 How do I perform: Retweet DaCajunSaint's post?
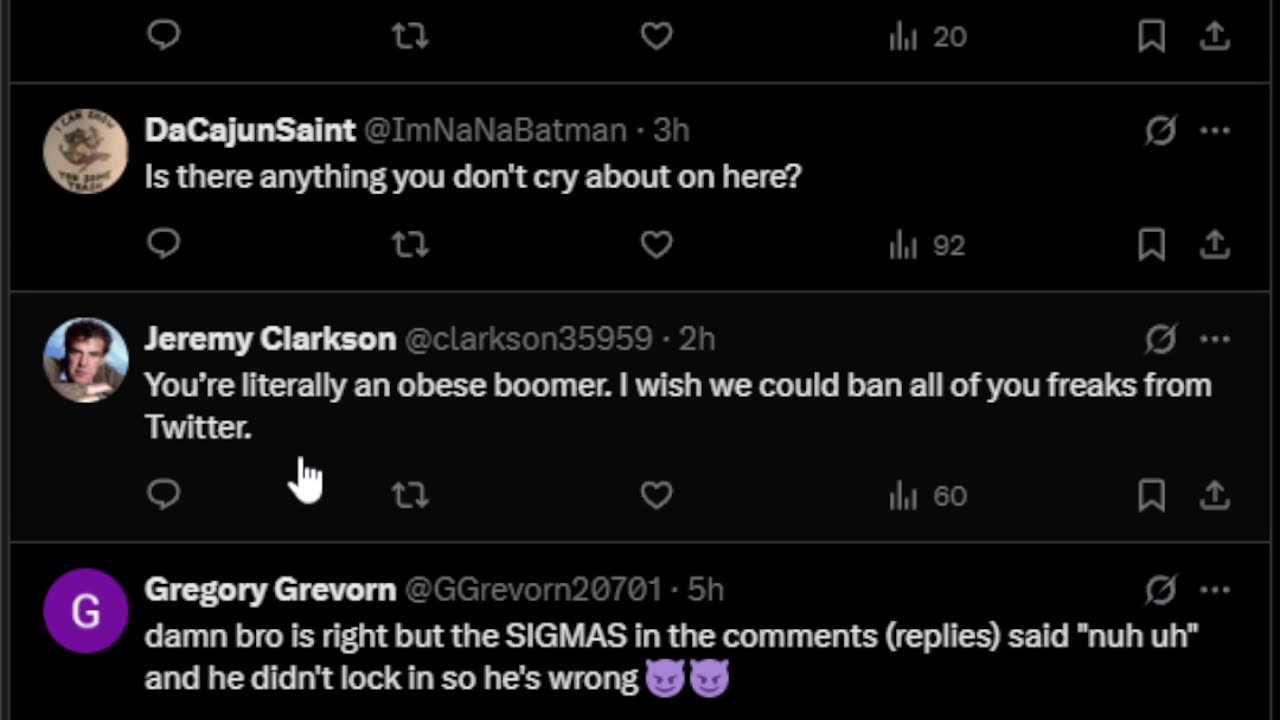coord(410,245)
